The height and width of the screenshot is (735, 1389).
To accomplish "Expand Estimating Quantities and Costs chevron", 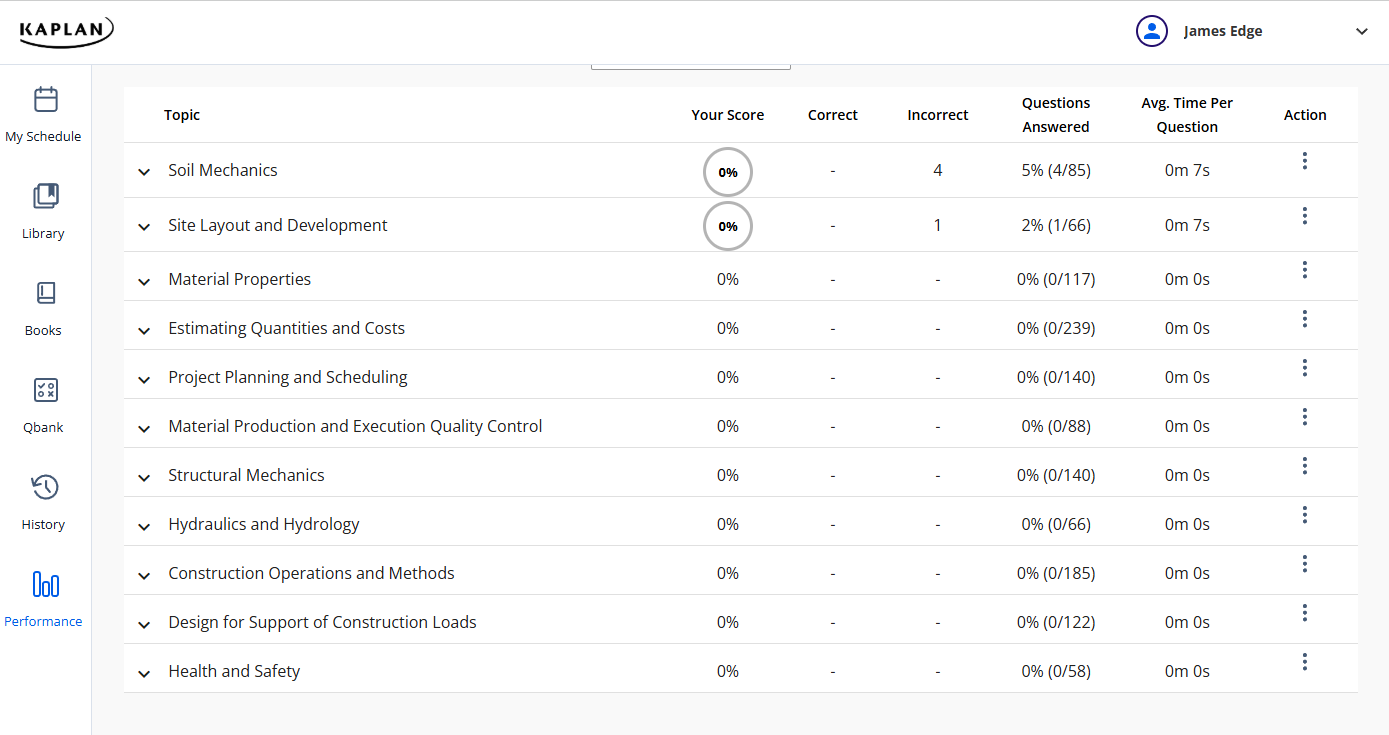I will [144, 330].
